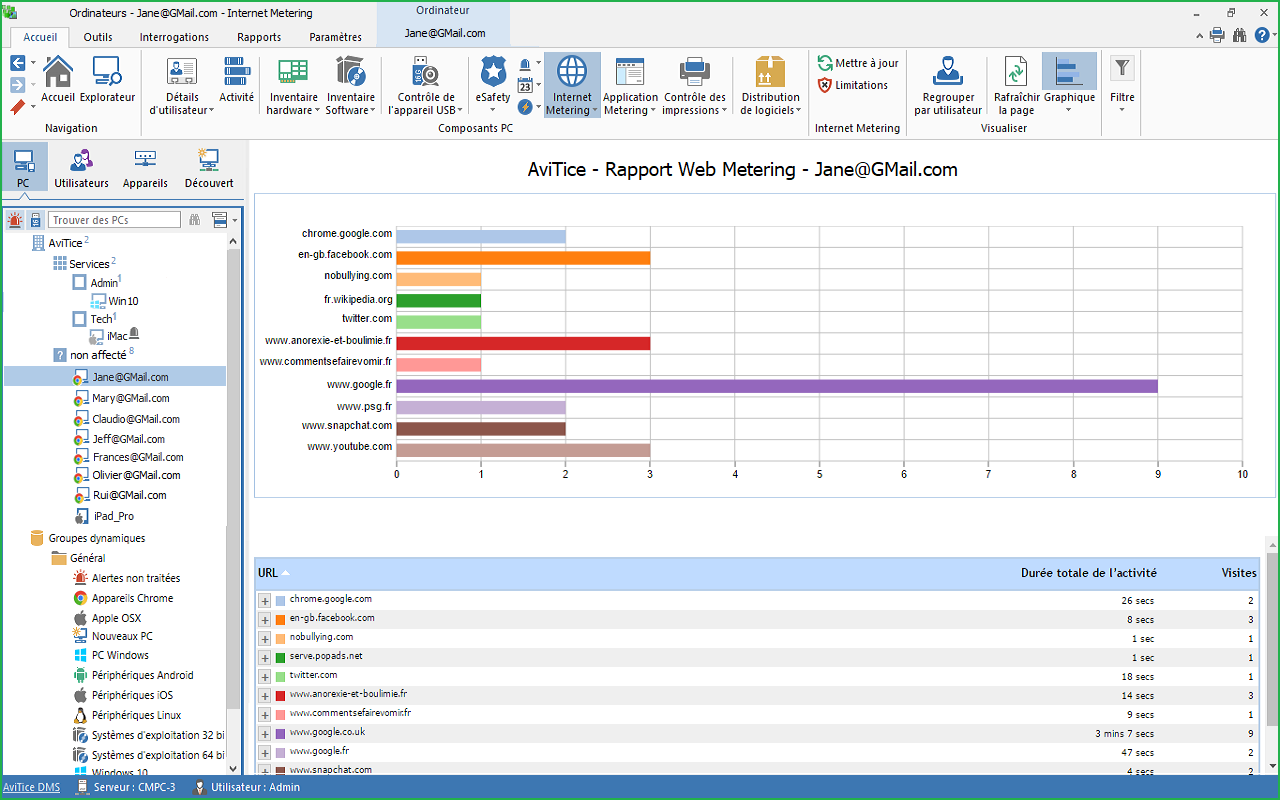1280x800 pixels.
Task: Open Inventaire hardware
Action: coord(292,86)
